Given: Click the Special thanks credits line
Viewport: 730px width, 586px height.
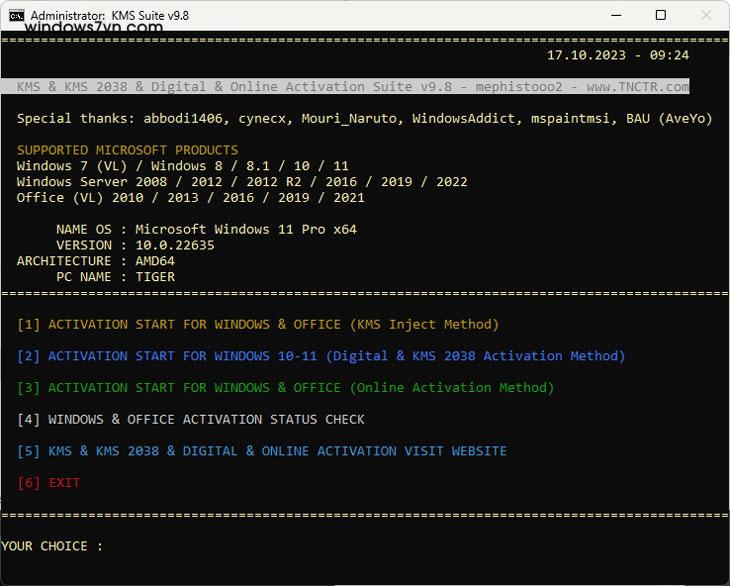Looking at the screenshot, I should 364,118.
